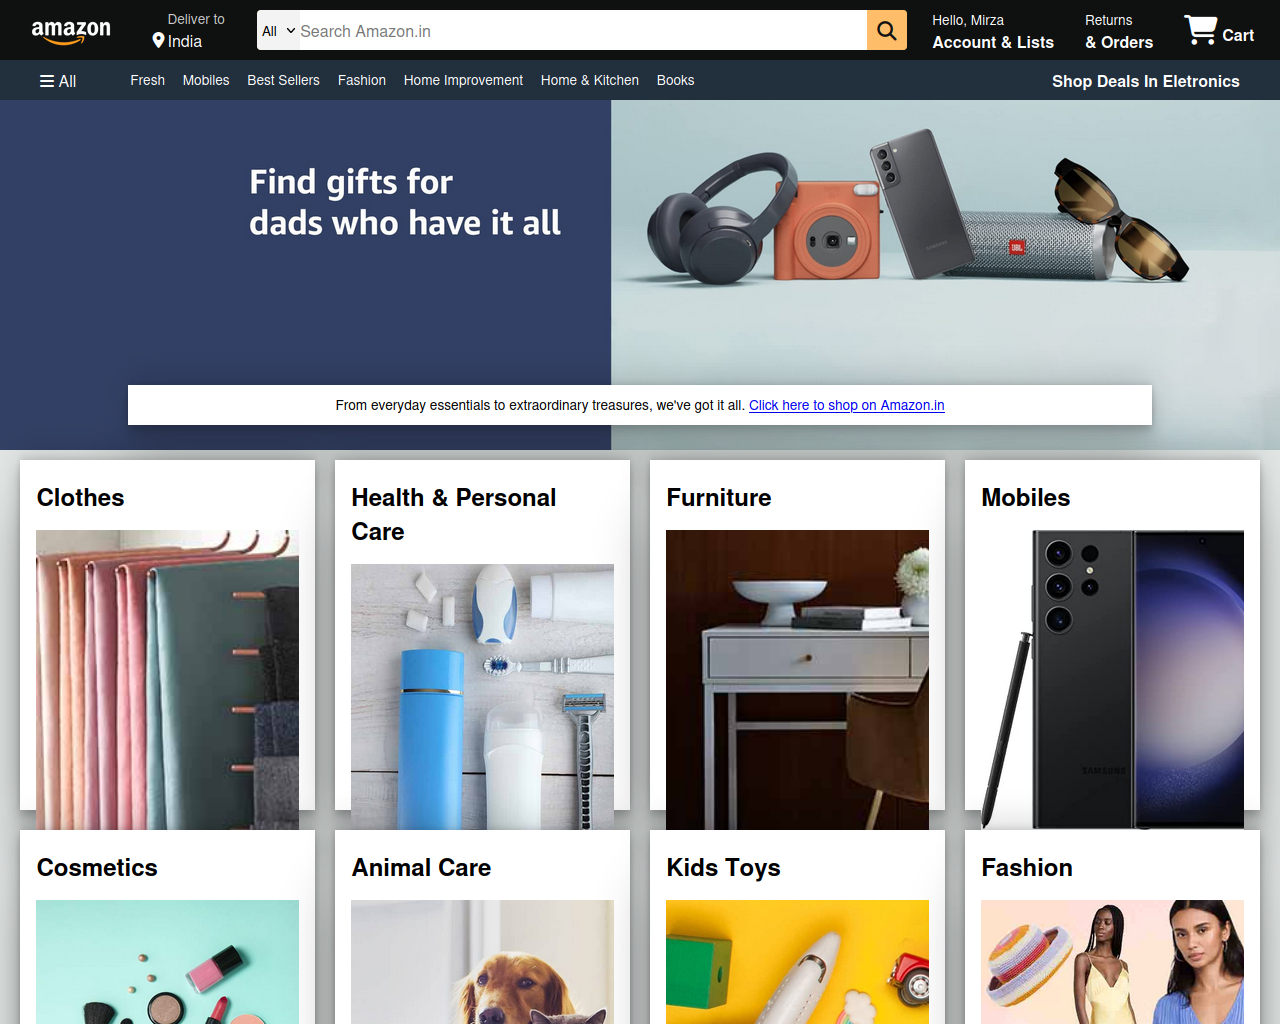This screenshot has width=1280, height=1024.
Task: Focus the Search Amazon.in field
Action: 582,31
